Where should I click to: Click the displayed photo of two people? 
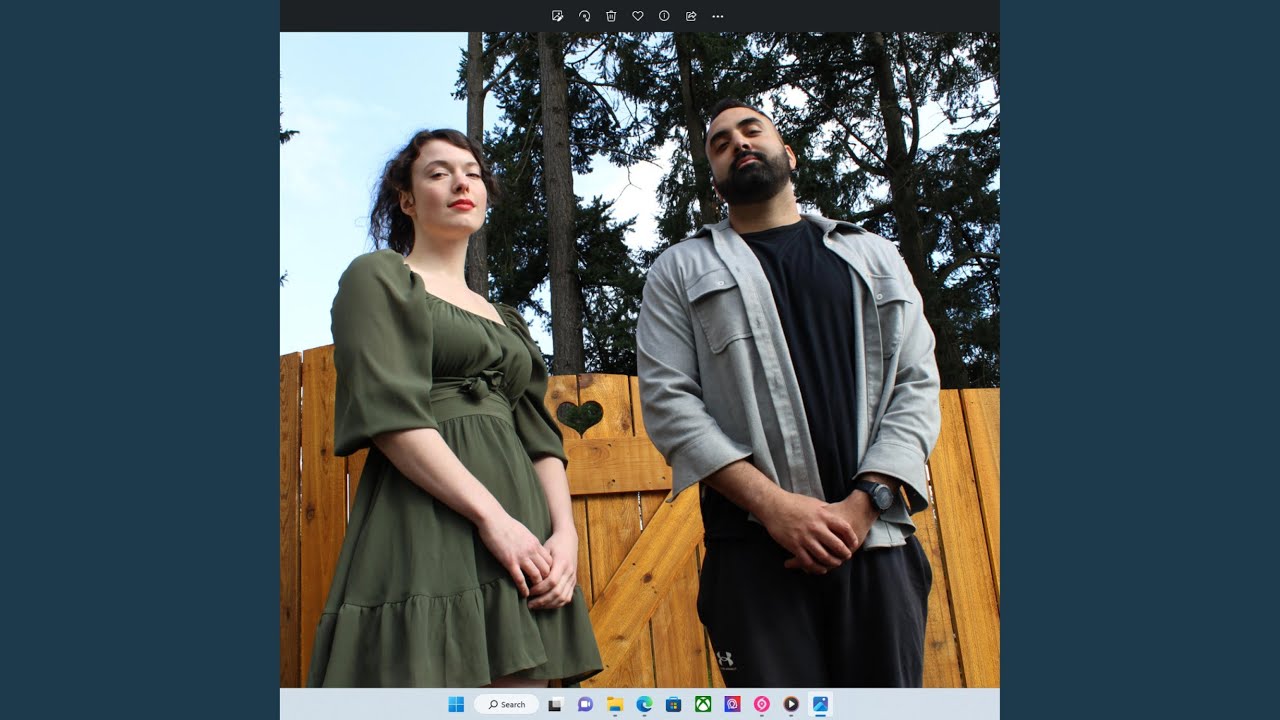point(640,360)
